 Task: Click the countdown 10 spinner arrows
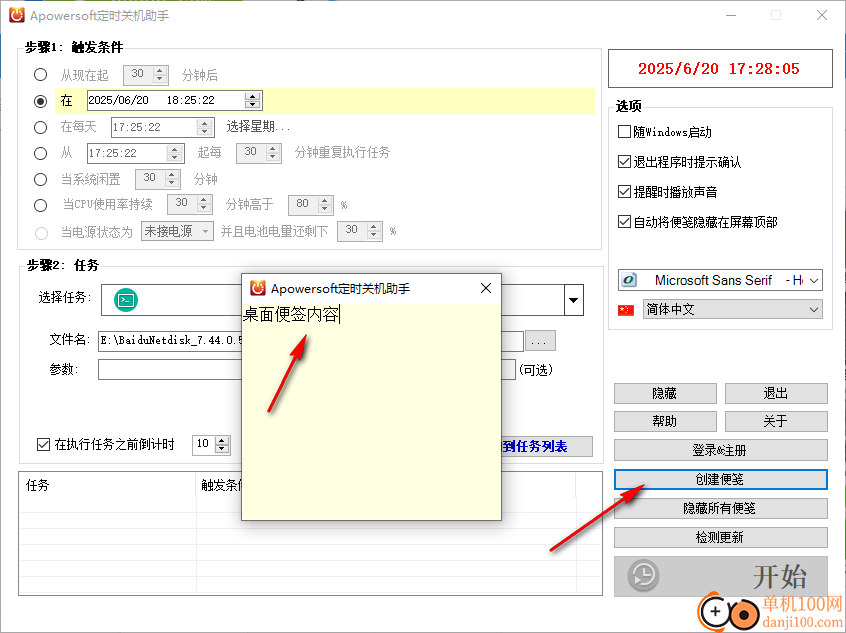pyautogui.click(x=222, y=445)
